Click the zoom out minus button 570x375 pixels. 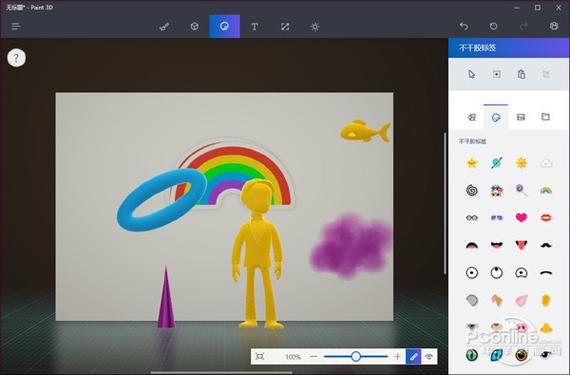tap(314, 356)
